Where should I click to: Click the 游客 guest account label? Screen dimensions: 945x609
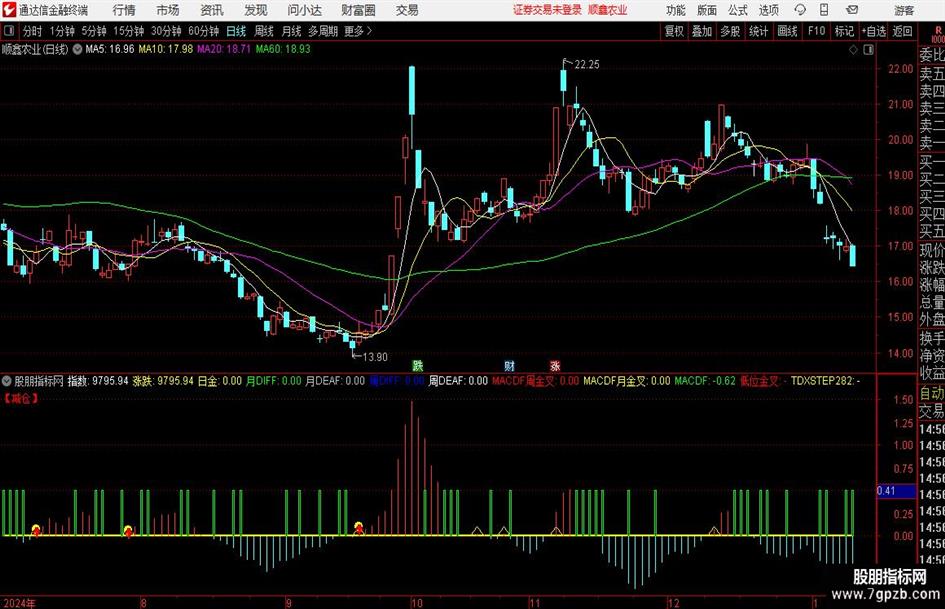click(x=903, y=10)
